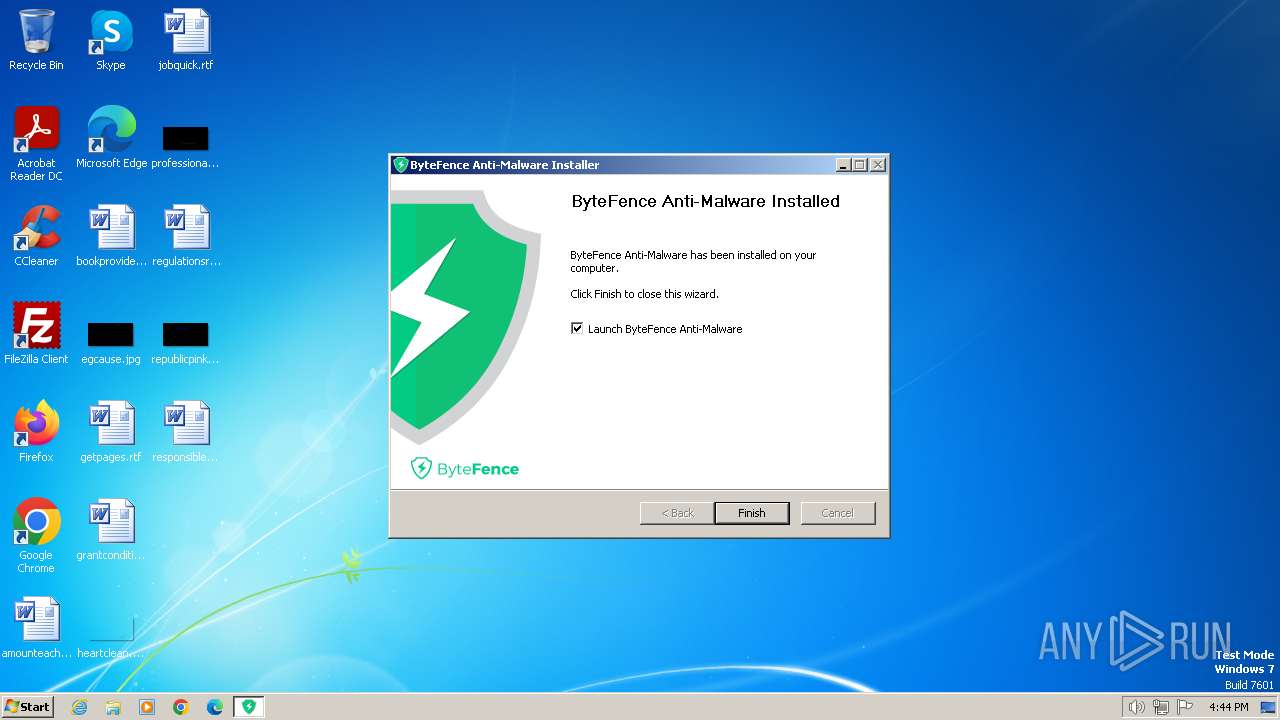Image resolution: width=1280 pixels, height=720 pixels.
Task: Click the disabled Back button
Action: click(x=677, y=513)
